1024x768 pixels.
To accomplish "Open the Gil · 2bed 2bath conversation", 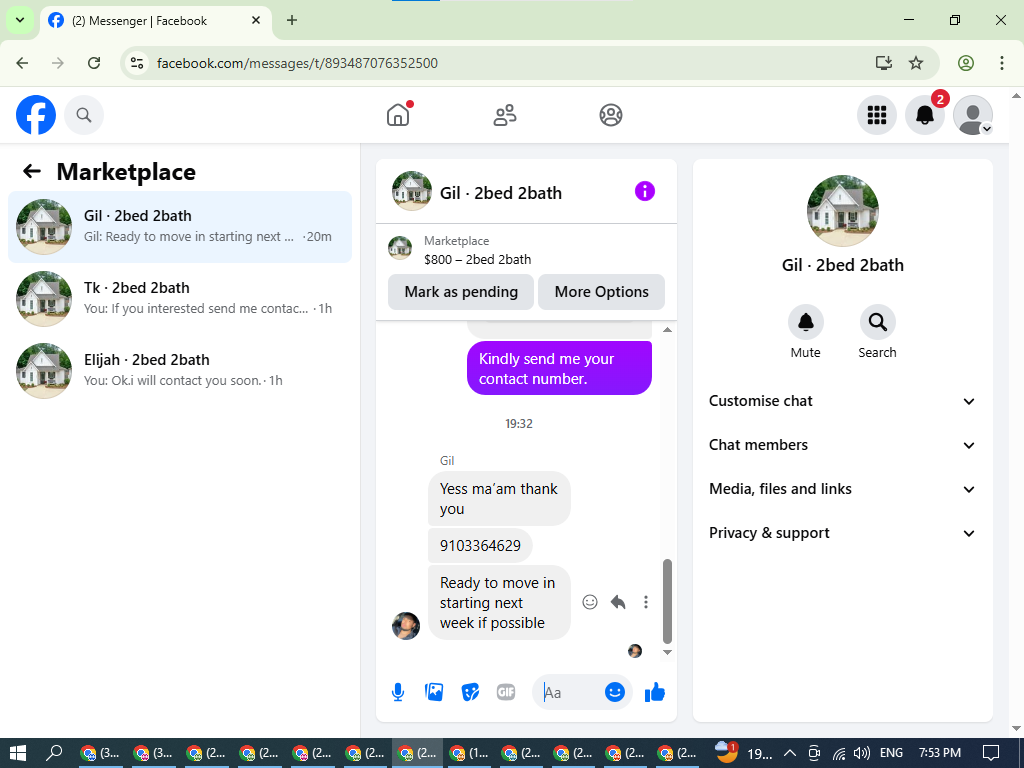I will pos(180,227).
